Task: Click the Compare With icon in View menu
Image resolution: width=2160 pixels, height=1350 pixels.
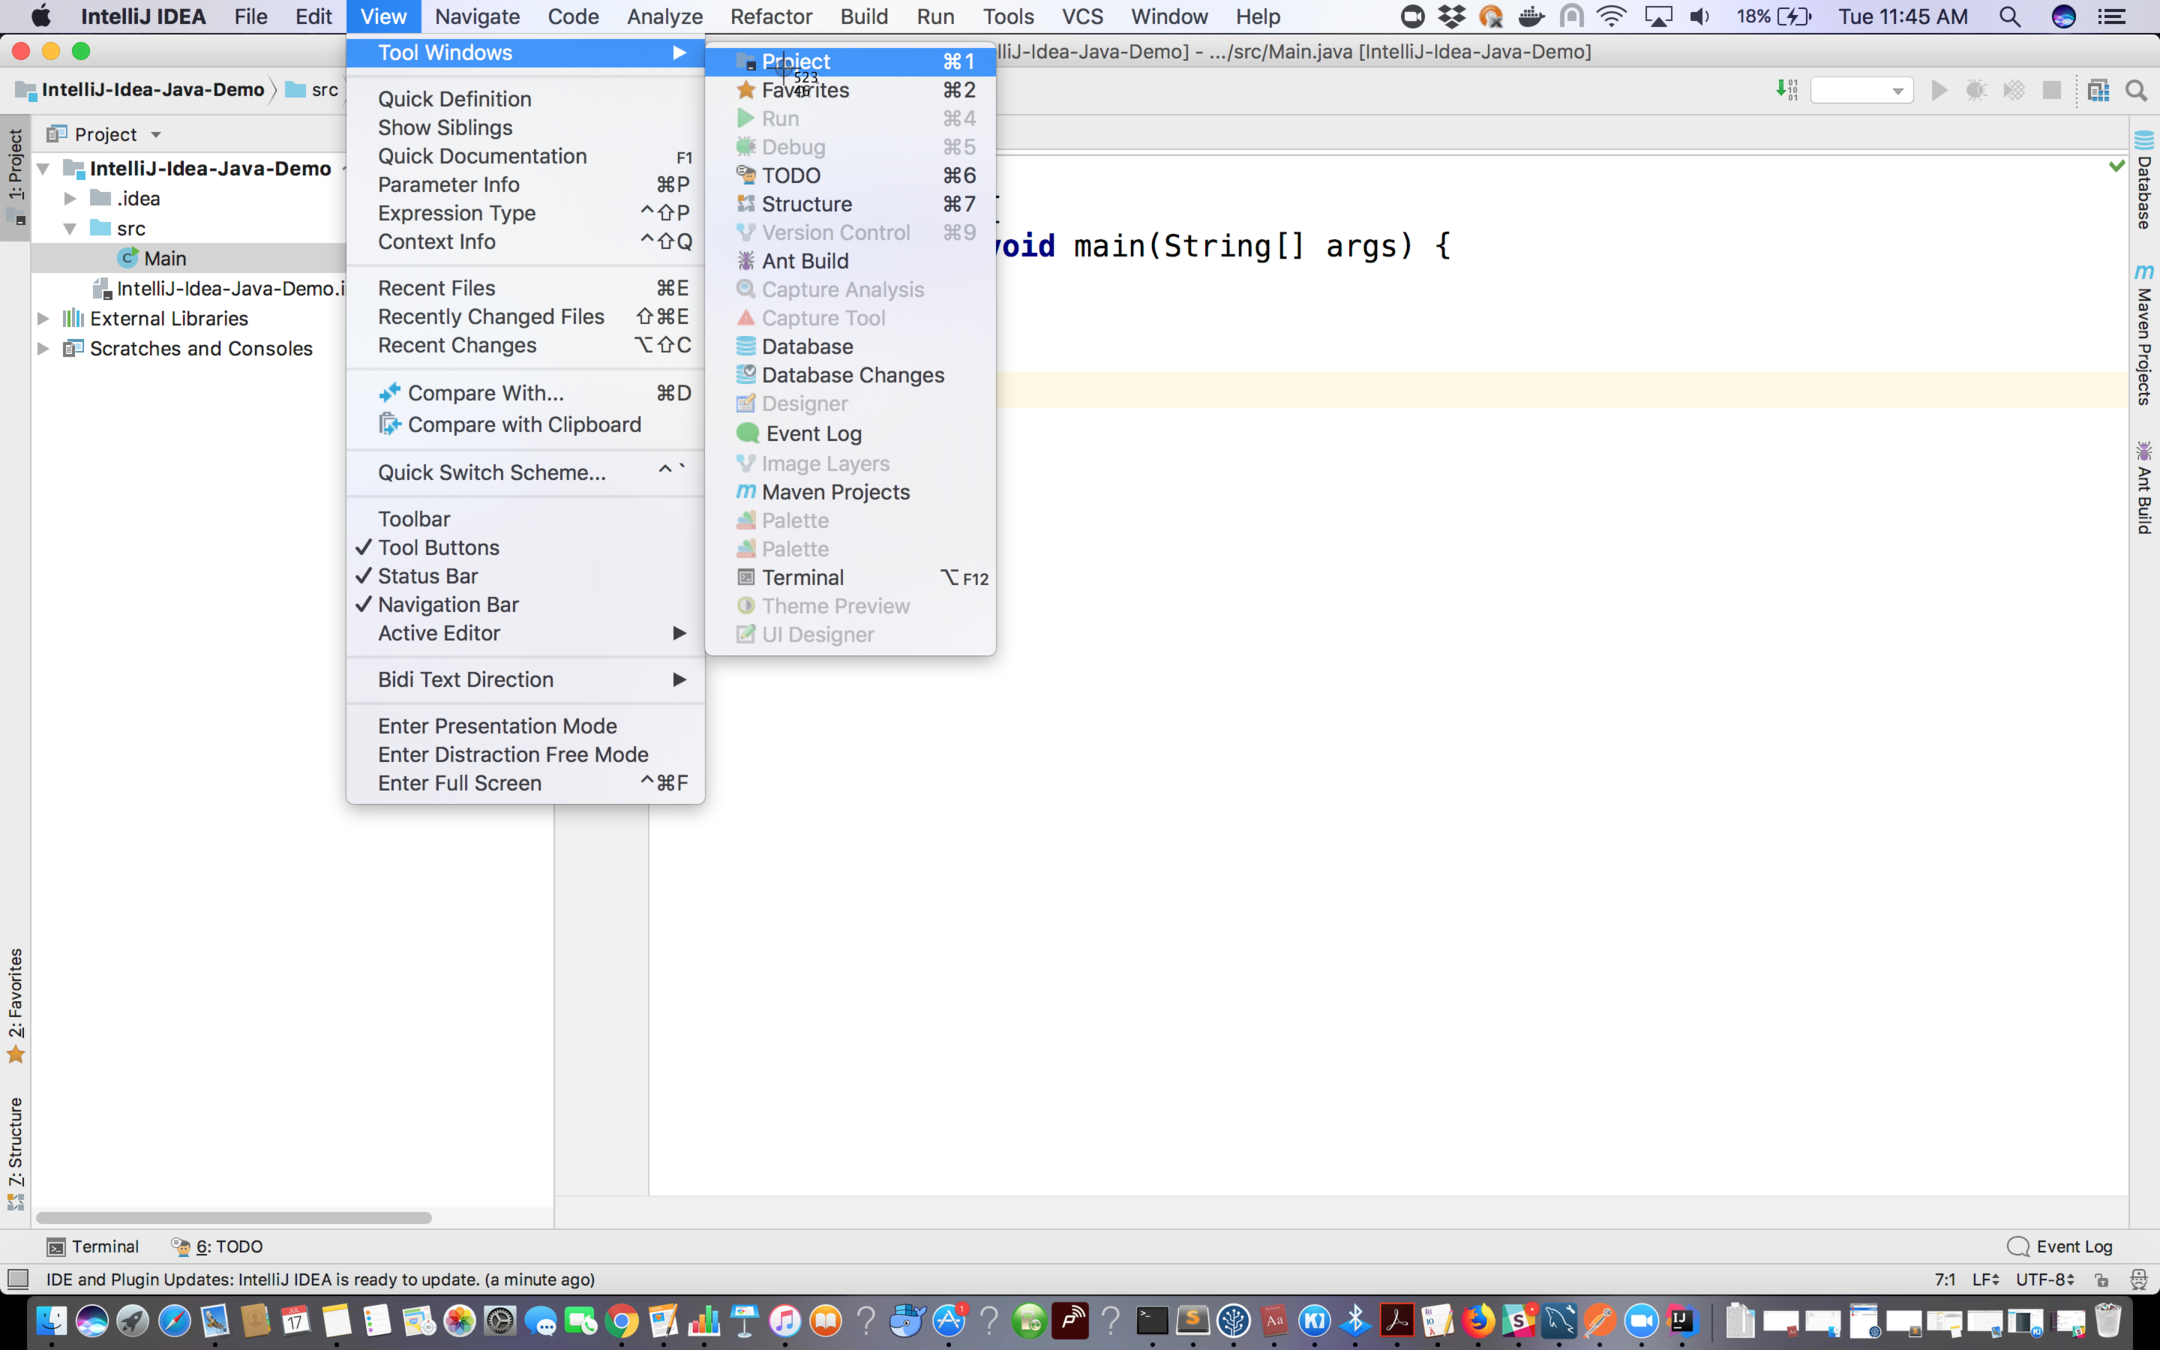Action: (x=390, y=393)
